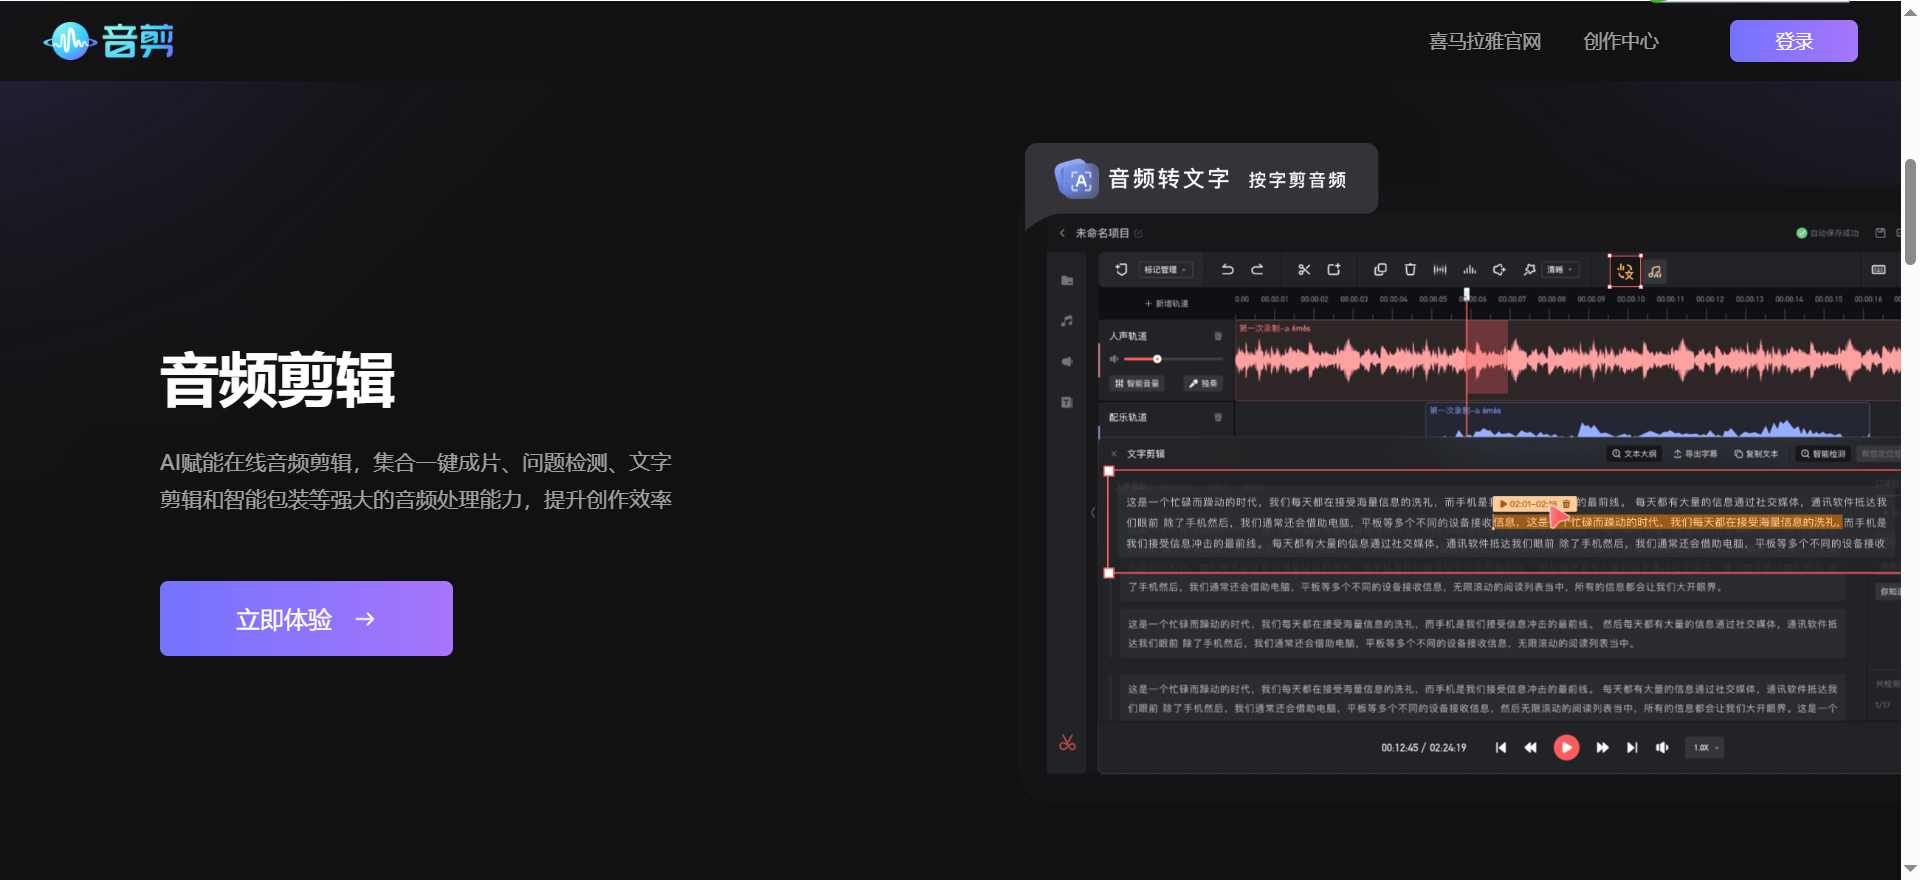Click the 登录 login button
Image resolution: width=1920 pixels, height=880 pixels.
(x=1793, y=41)
